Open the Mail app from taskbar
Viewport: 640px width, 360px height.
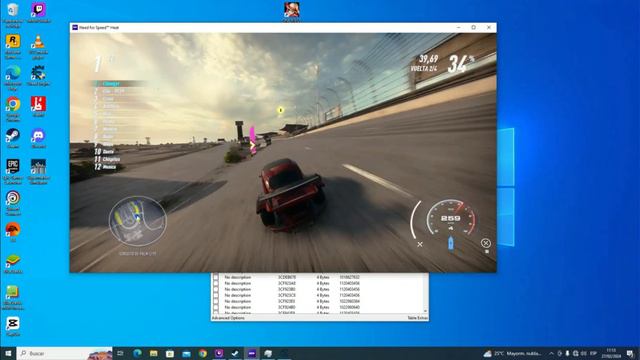(x=186, y=353)
